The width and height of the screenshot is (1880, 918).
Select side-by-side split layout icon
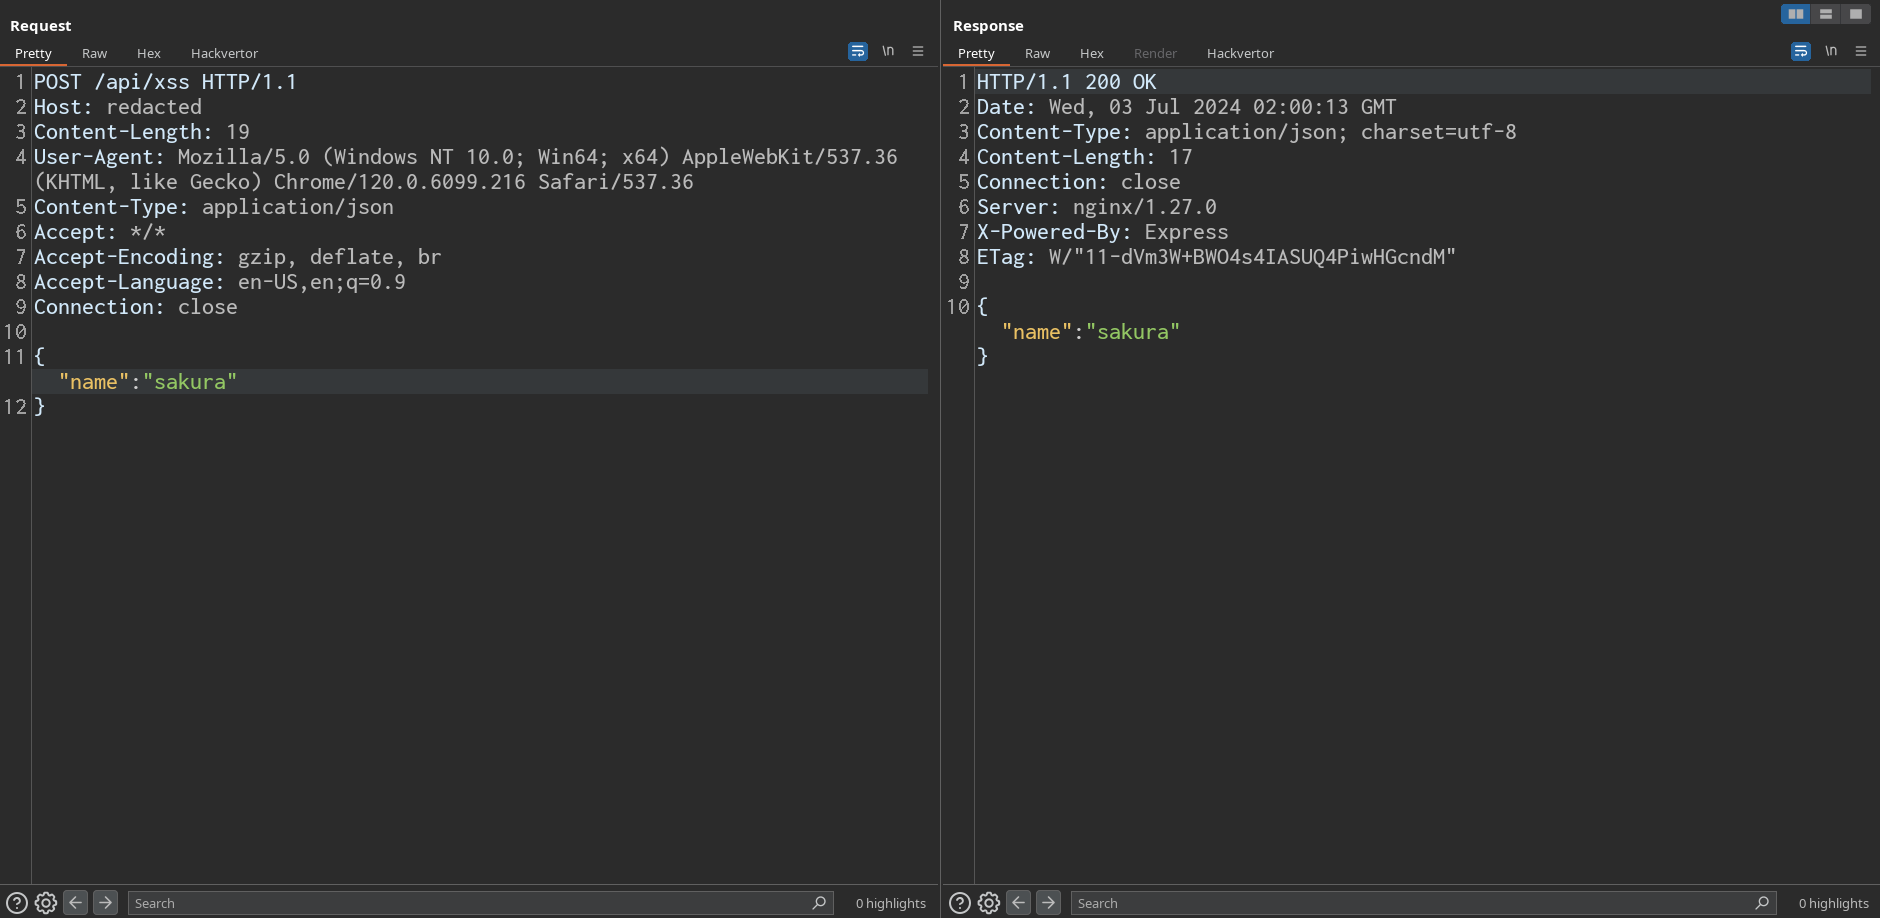[1796, 14]
